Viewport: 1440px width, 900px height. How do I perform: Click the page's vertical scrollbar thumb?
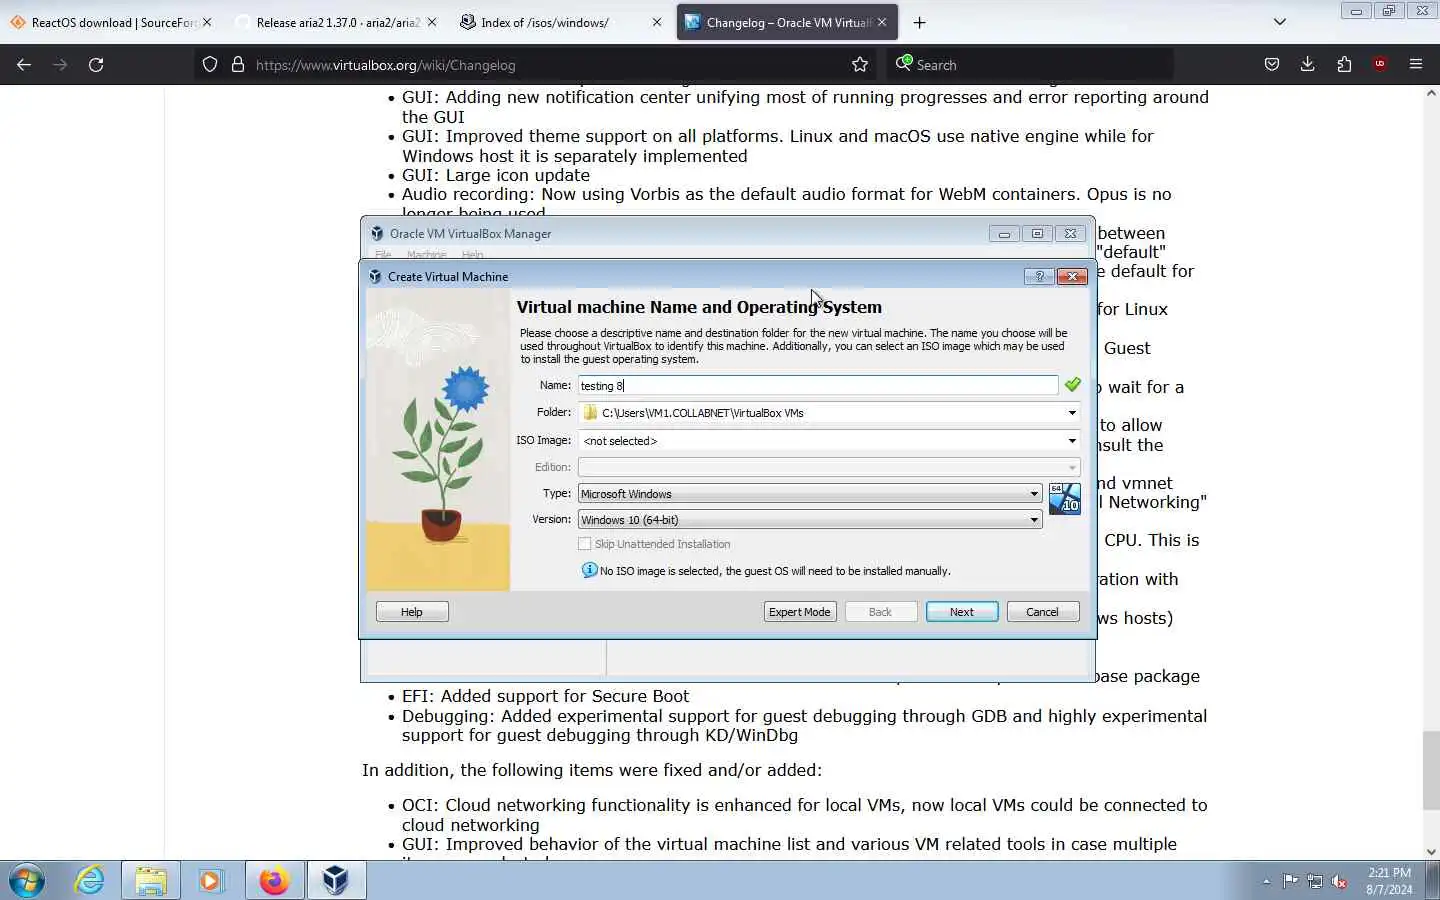point(1431,770)
